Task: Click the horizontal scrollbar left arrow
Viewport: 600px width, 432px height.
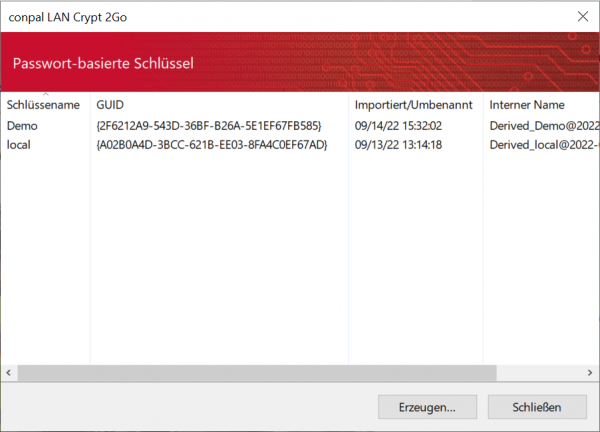Action: pos(9,373)
